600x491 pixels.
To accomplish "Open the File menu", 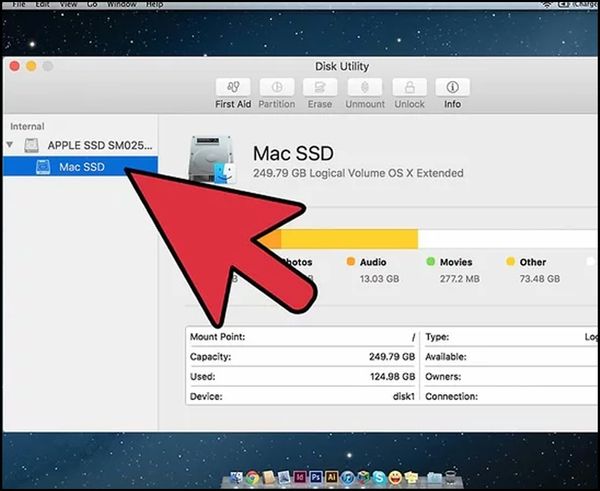I will [18, 4].
